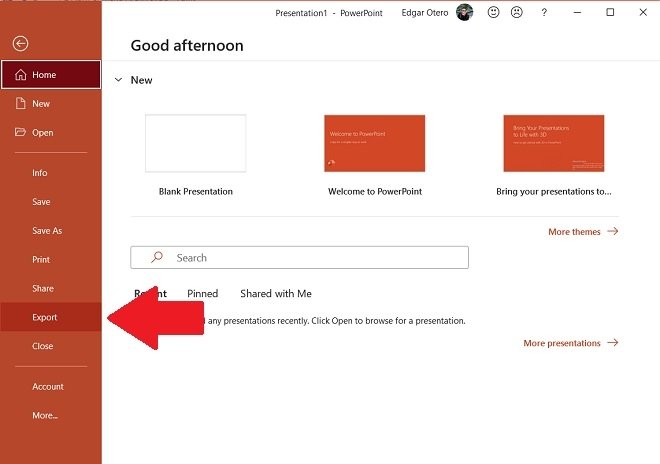Click inside the Search input field
This screenshot has height=464, width=660.
[299, 257]
